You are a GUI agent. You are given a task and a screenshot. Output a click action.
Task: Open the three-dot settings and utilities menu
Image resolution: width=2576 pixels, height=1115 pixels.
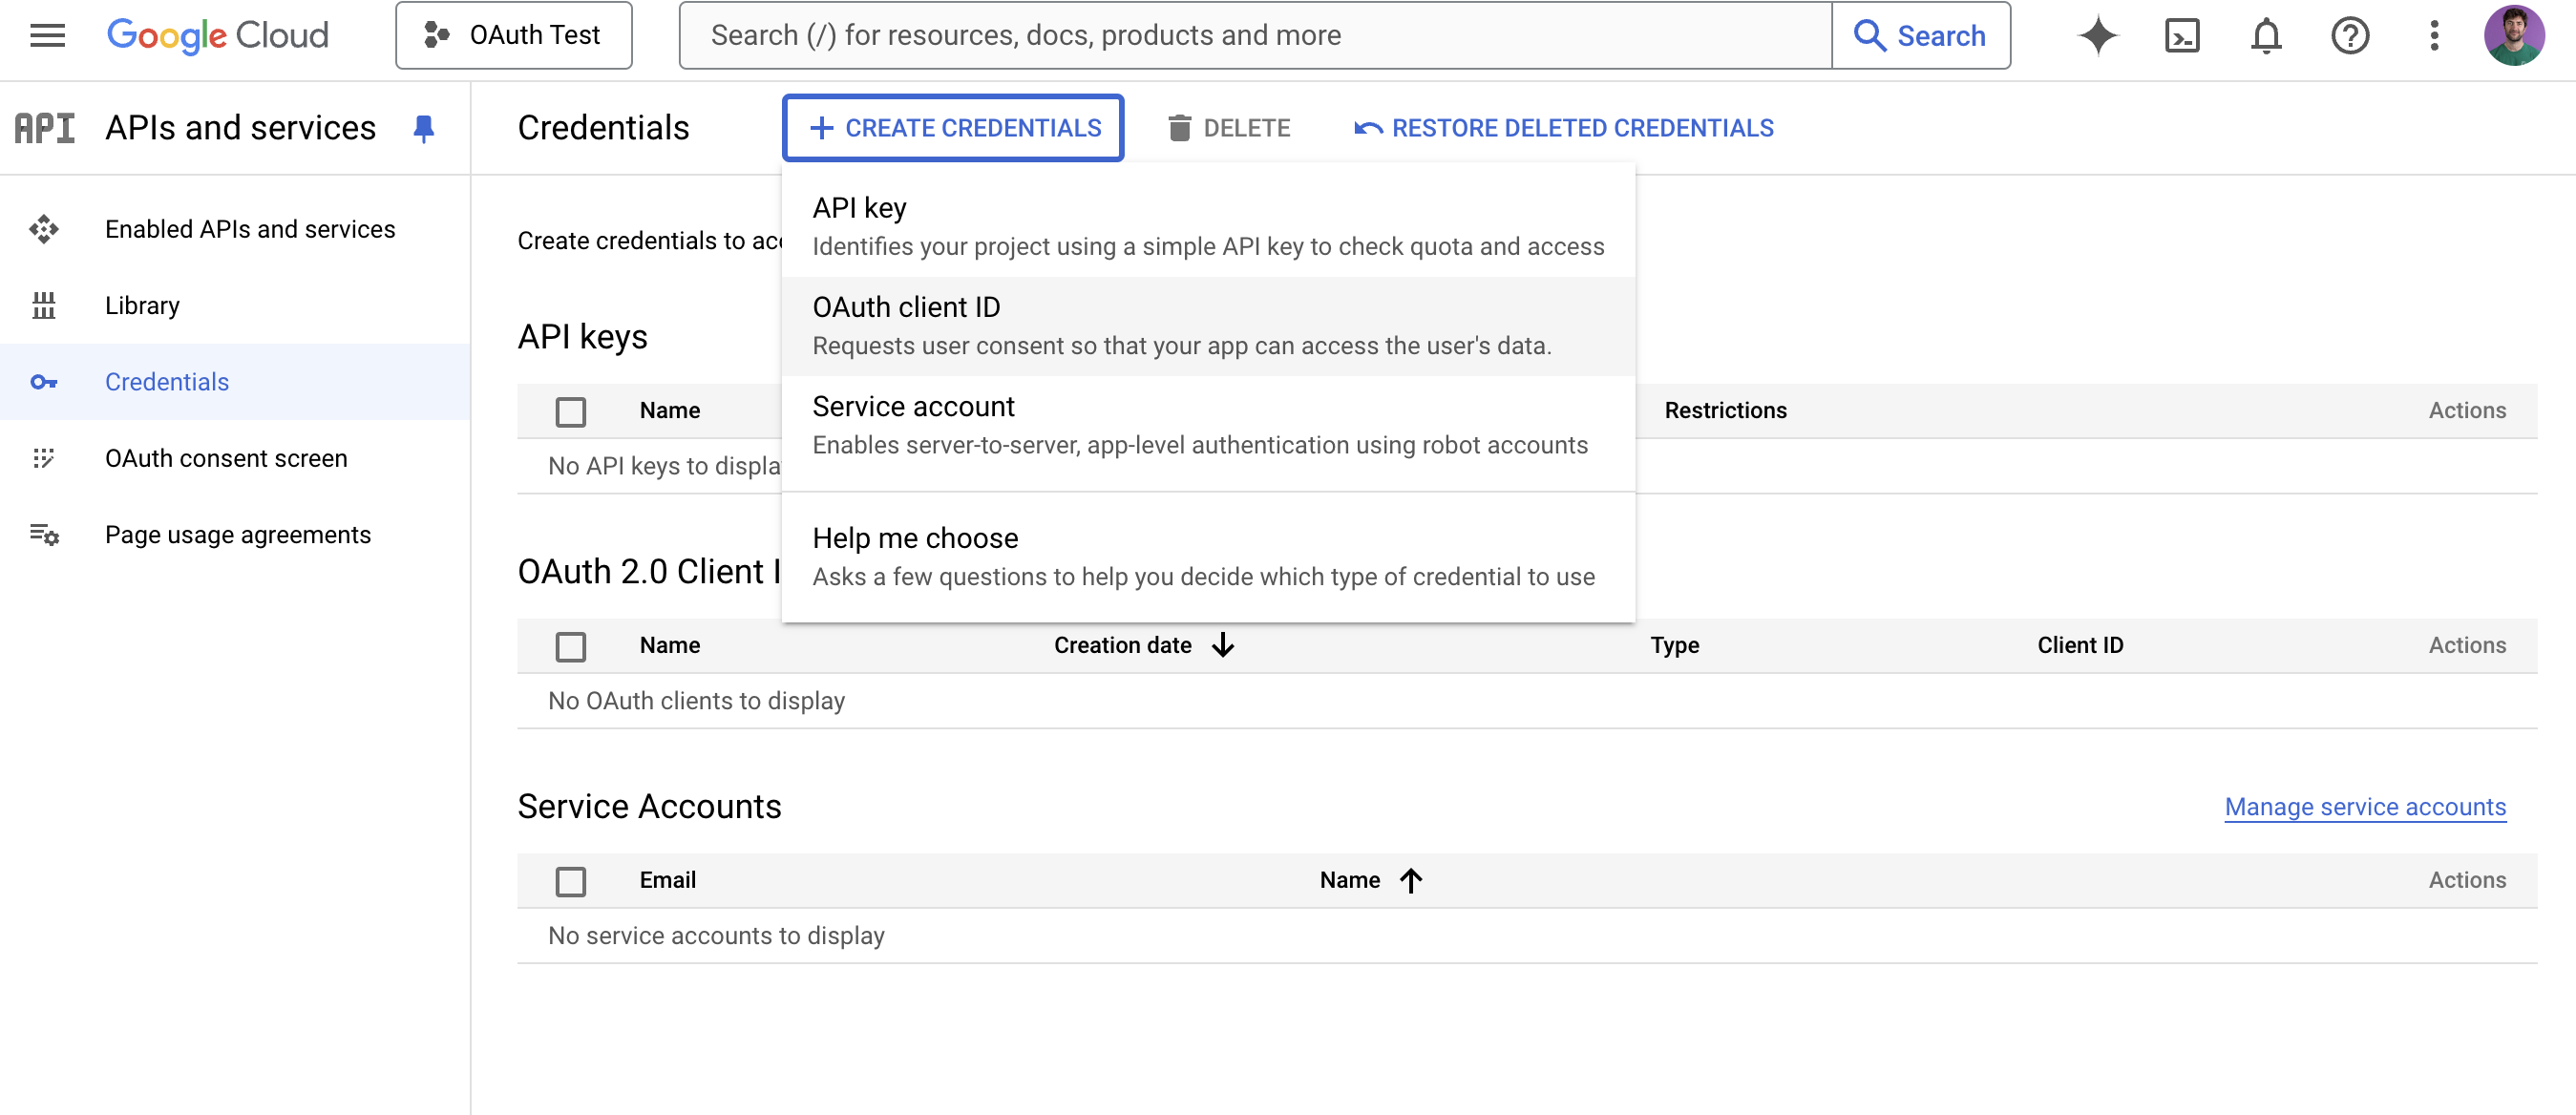[x=2434, y=35]
